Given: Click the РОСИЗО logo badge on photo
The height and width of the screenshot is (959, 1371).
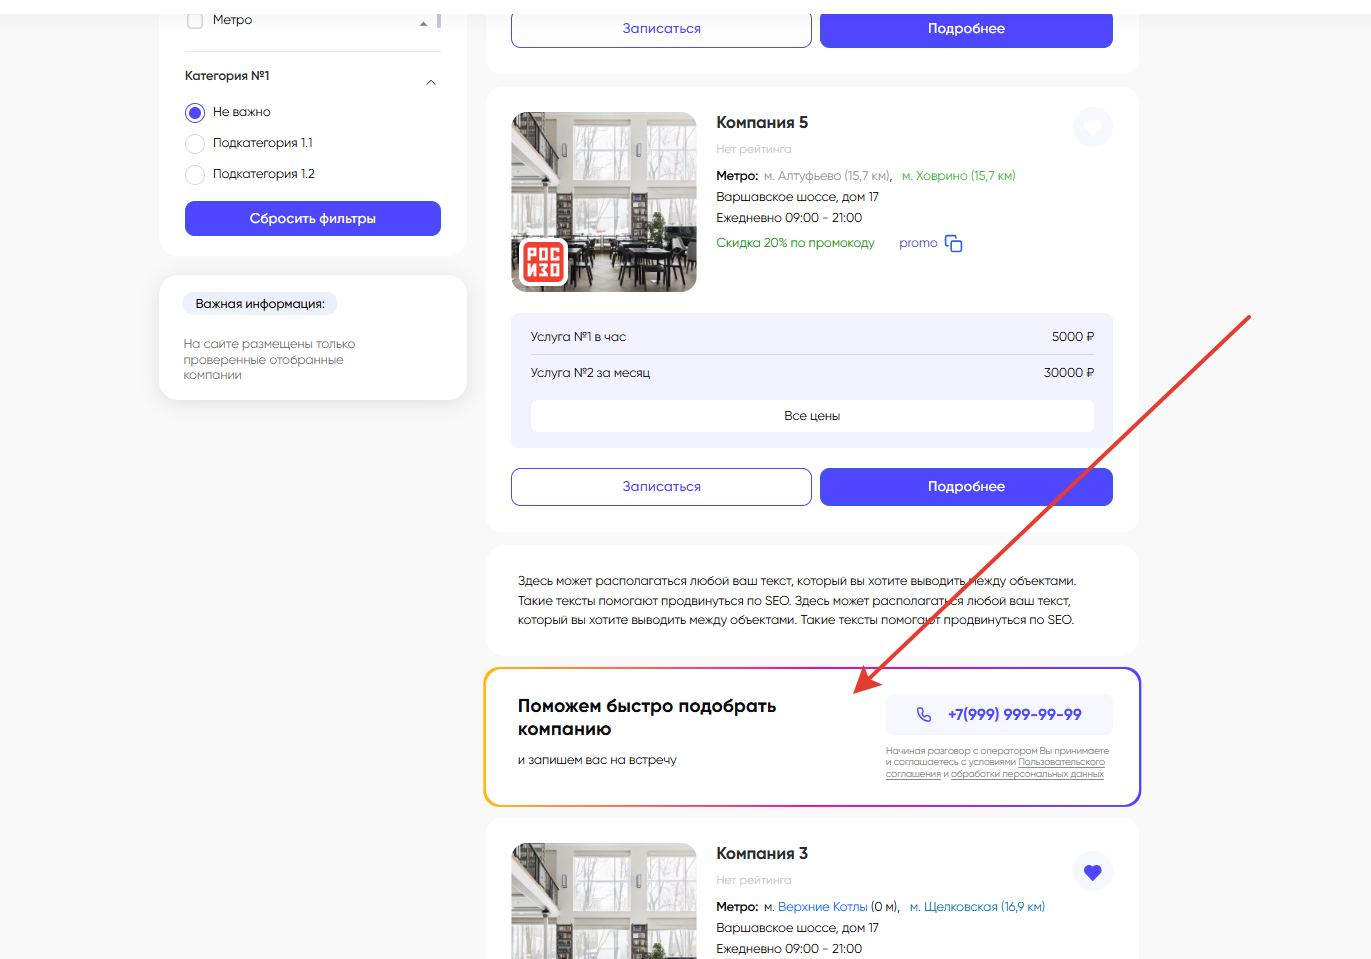Looking at the screenshot, I should tap(543, 262).
